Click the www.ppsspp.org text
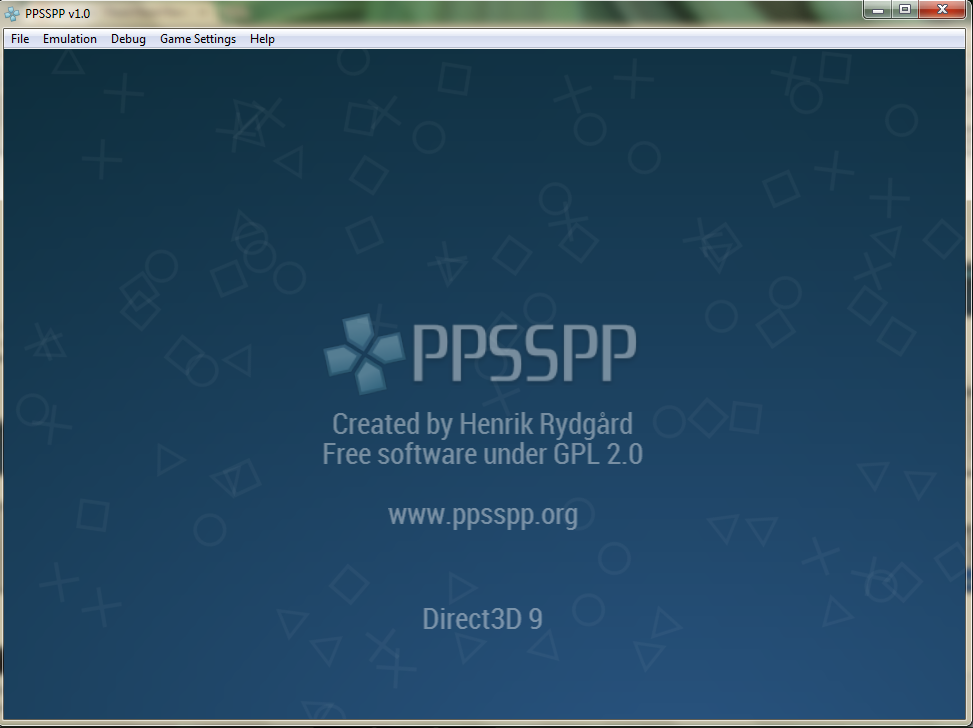 tap(483, 515)
